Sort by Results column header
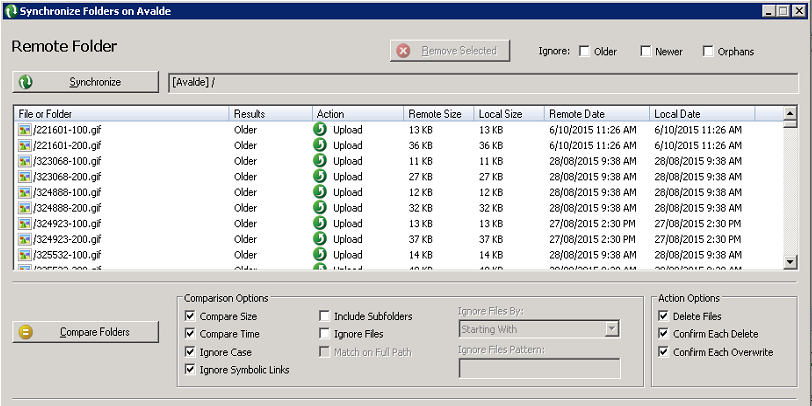This screenshot has height=406, width=812. (271, 114)
